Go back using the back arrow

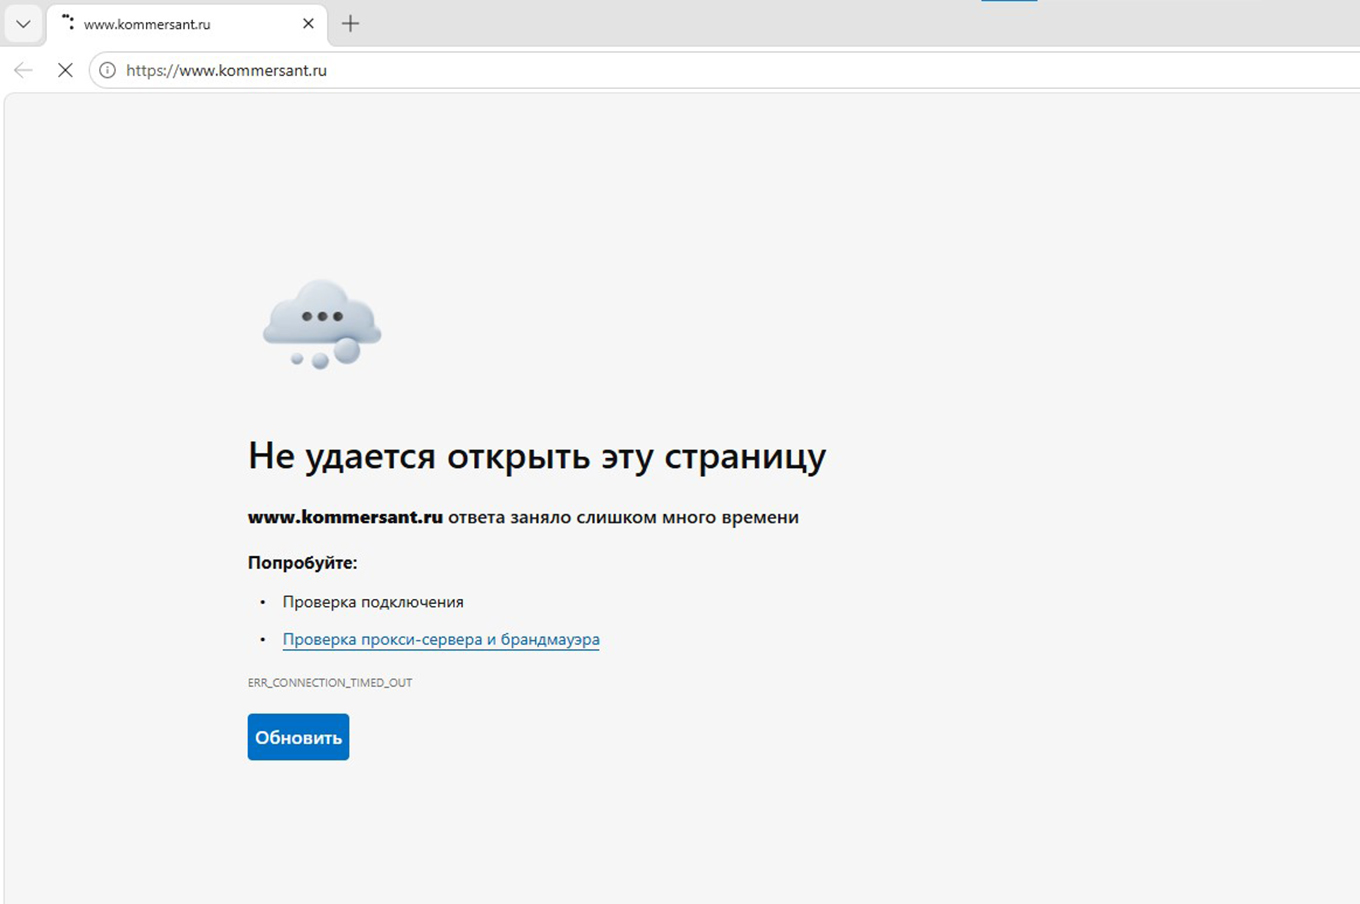[23, 70]
